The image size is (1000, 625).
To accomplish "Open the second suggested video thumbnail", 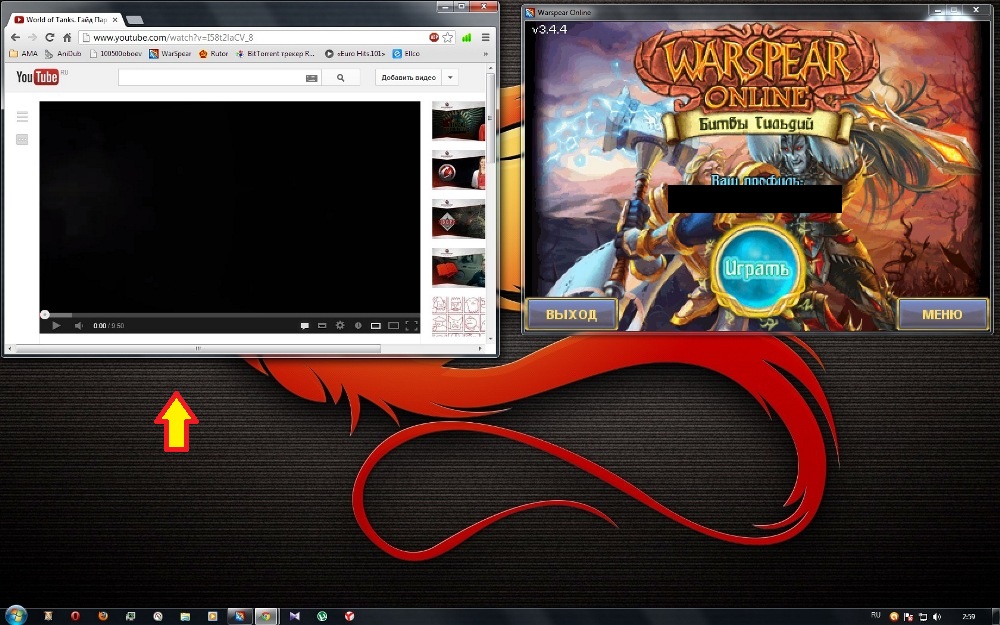I will (459, 170).
